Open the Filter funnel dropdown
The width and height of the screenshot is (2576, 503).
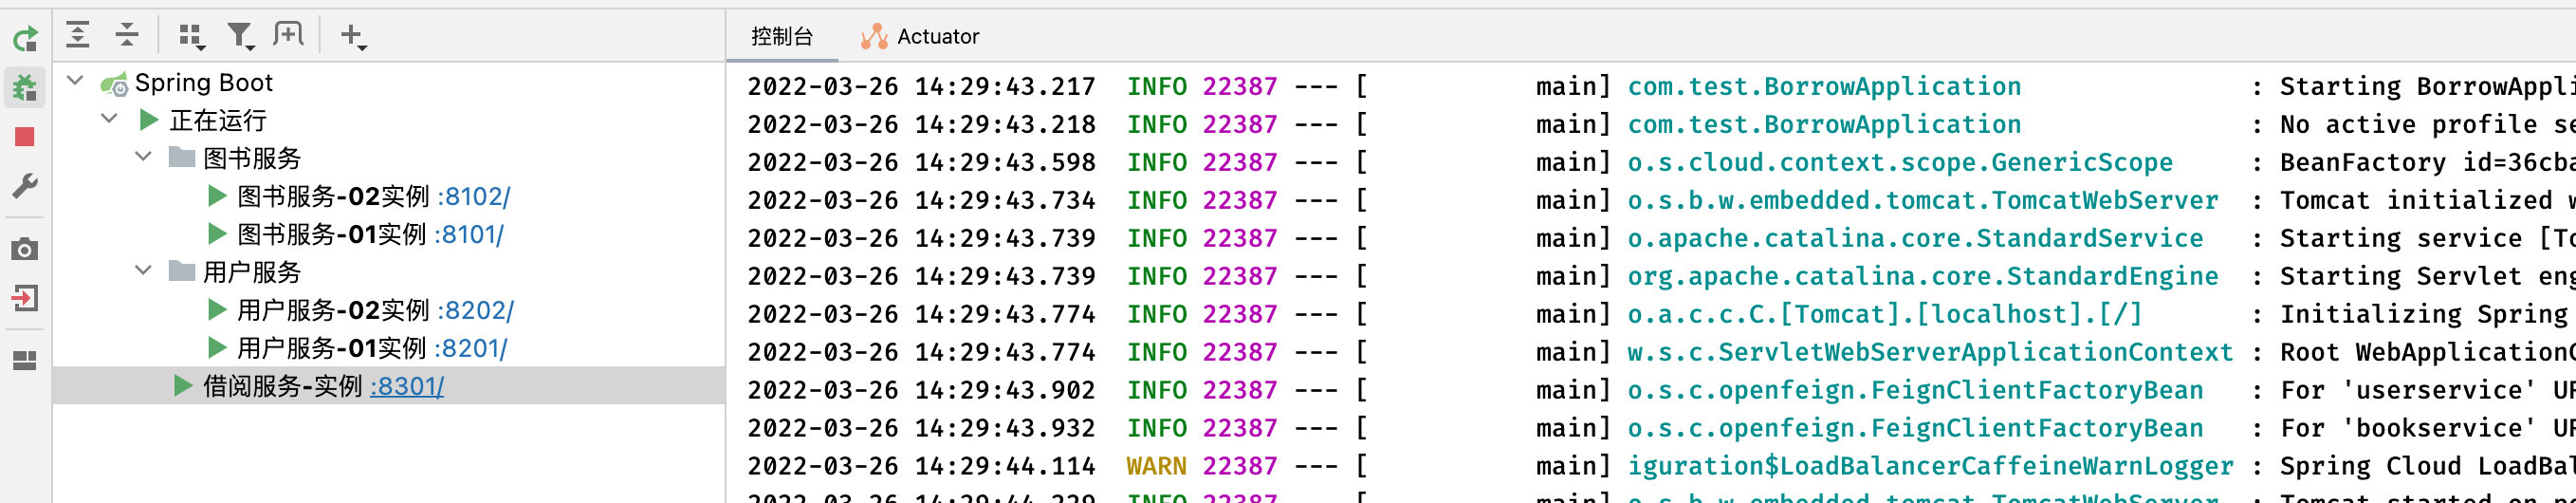(240, 36)
